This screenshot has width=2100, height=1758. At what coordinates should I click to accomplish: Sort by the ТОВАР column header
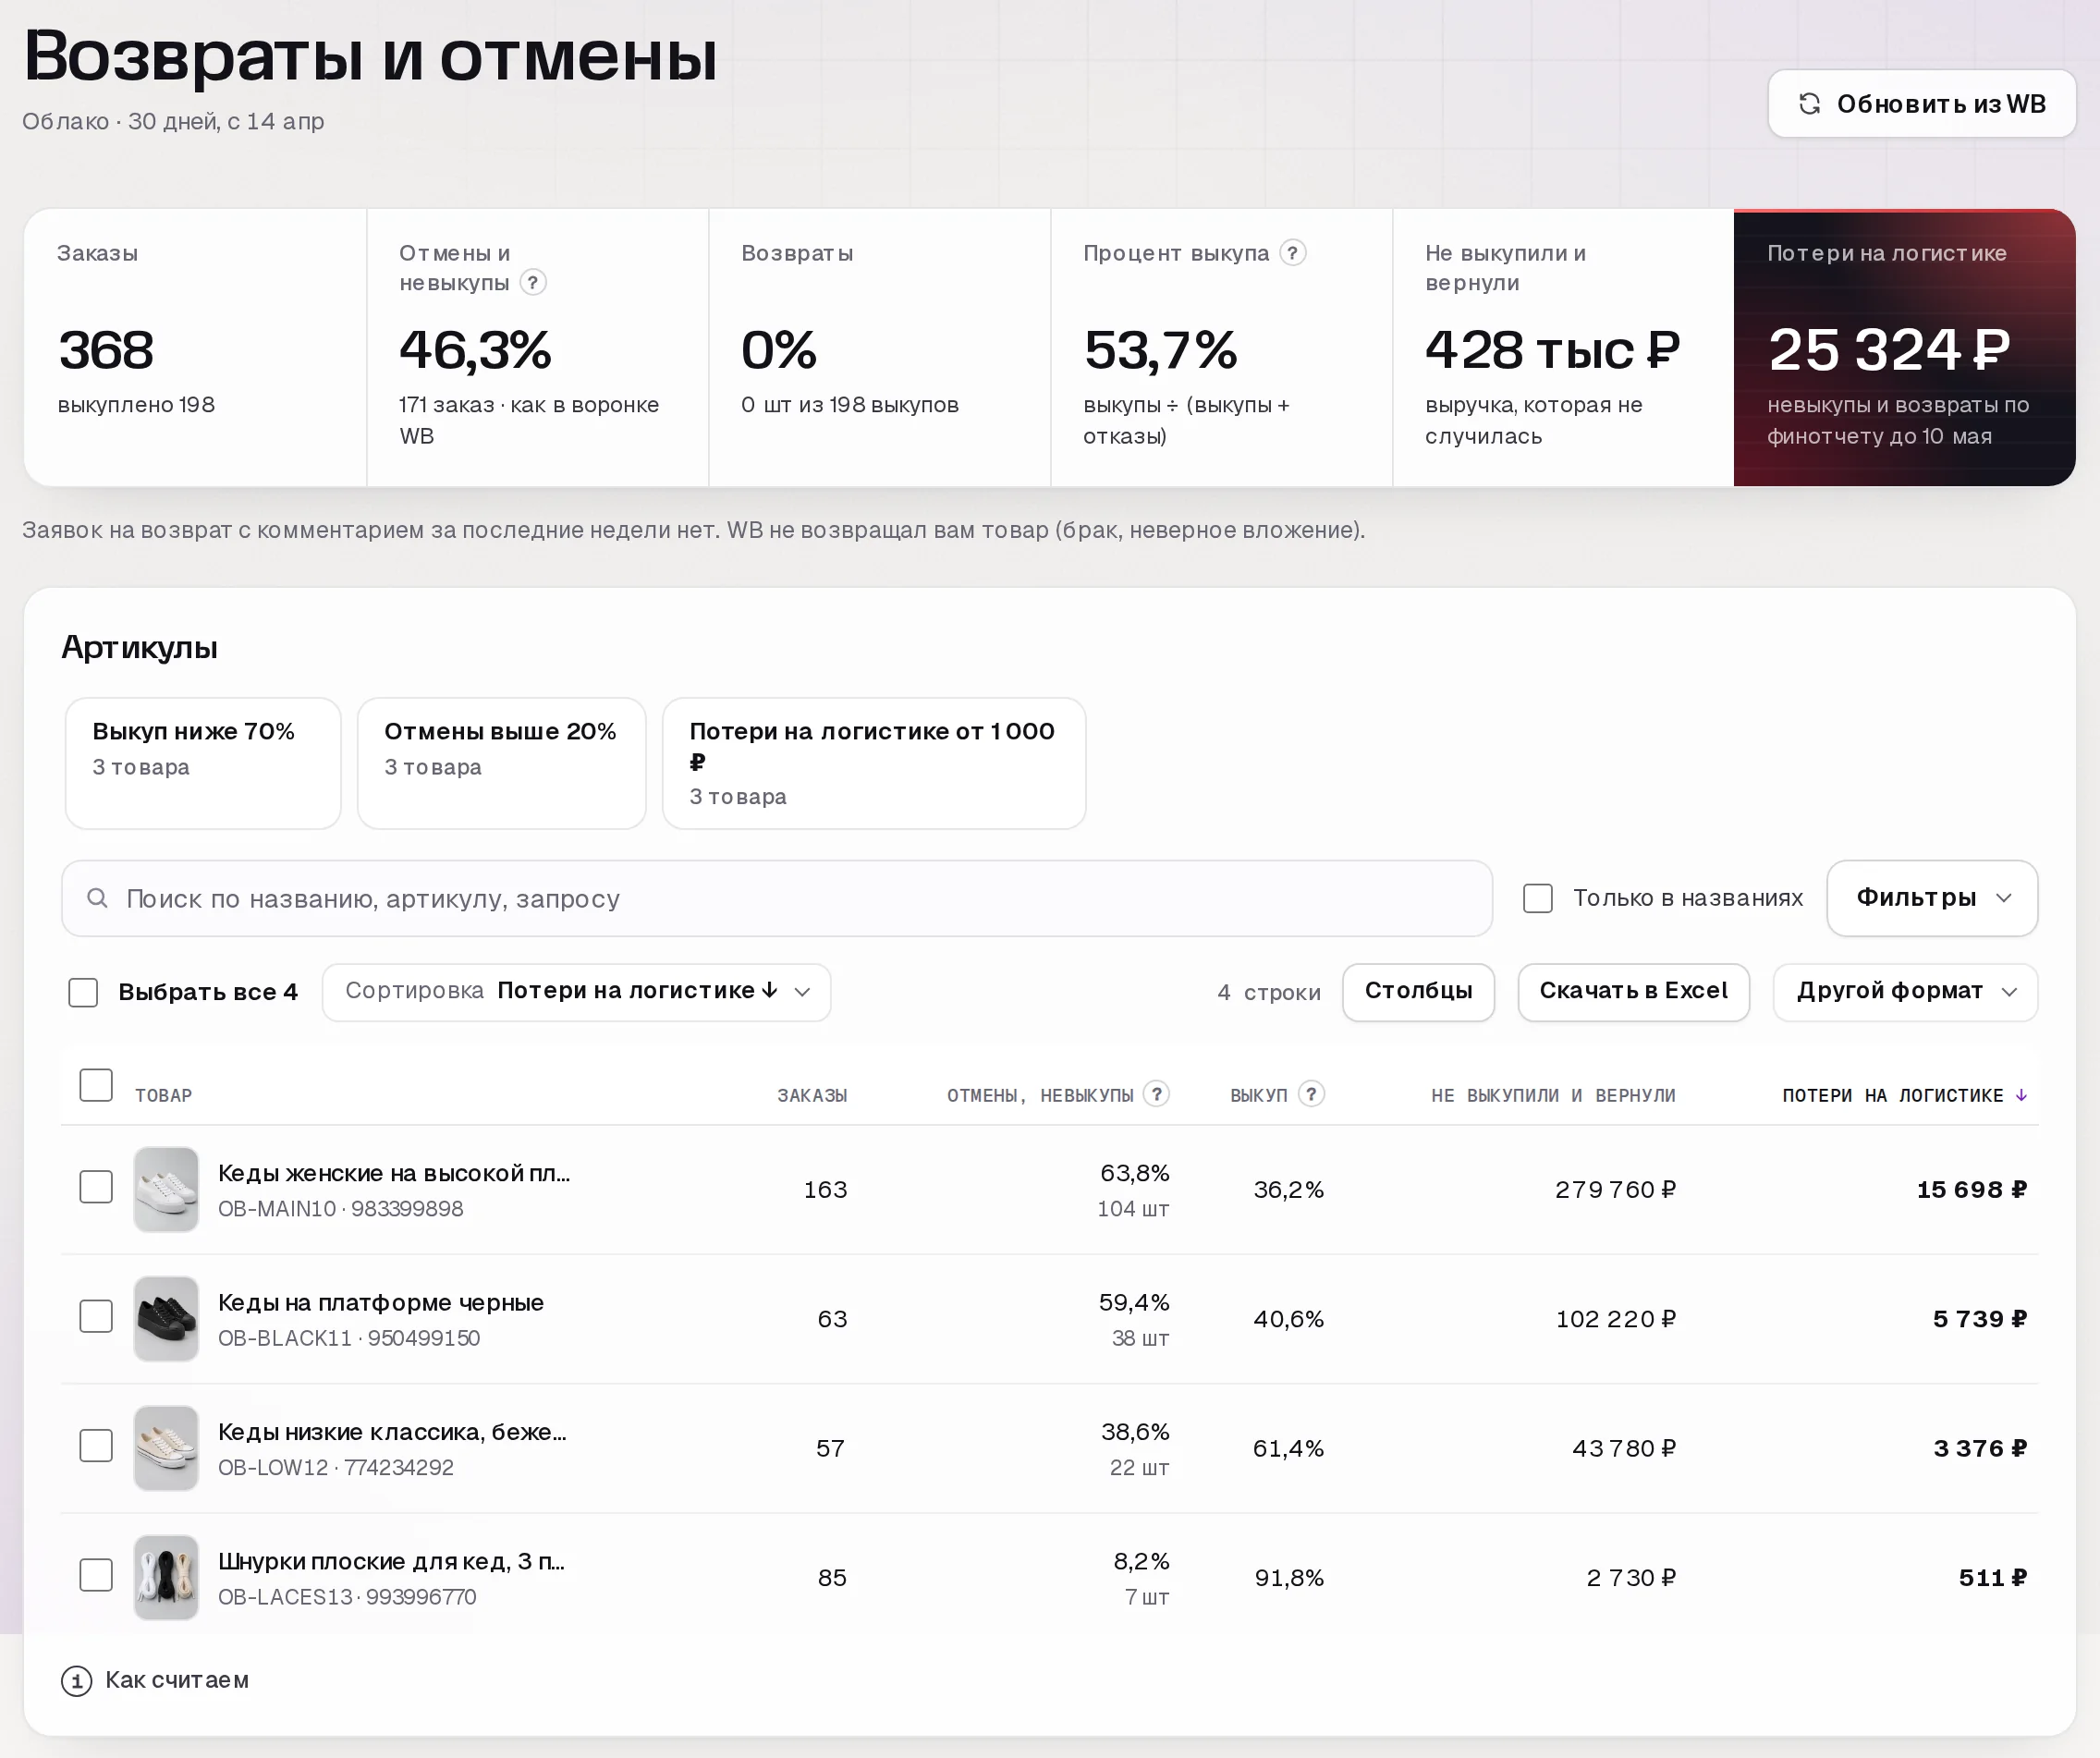164,1096
